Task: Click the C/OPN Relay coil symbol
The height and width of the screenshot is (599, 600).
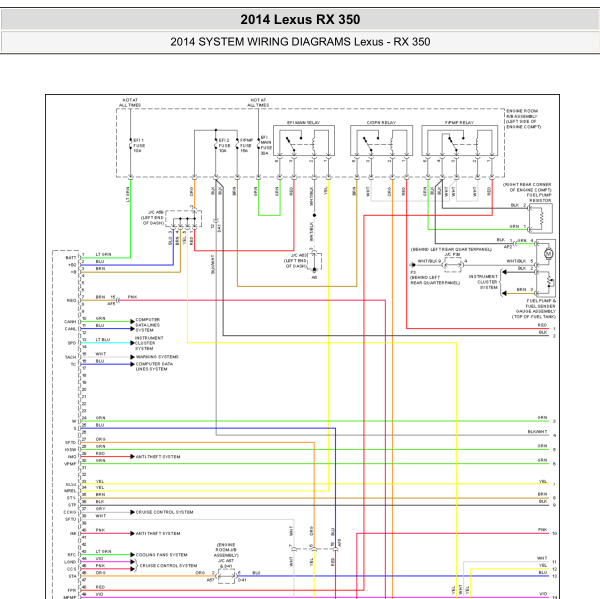Action: 392,144
